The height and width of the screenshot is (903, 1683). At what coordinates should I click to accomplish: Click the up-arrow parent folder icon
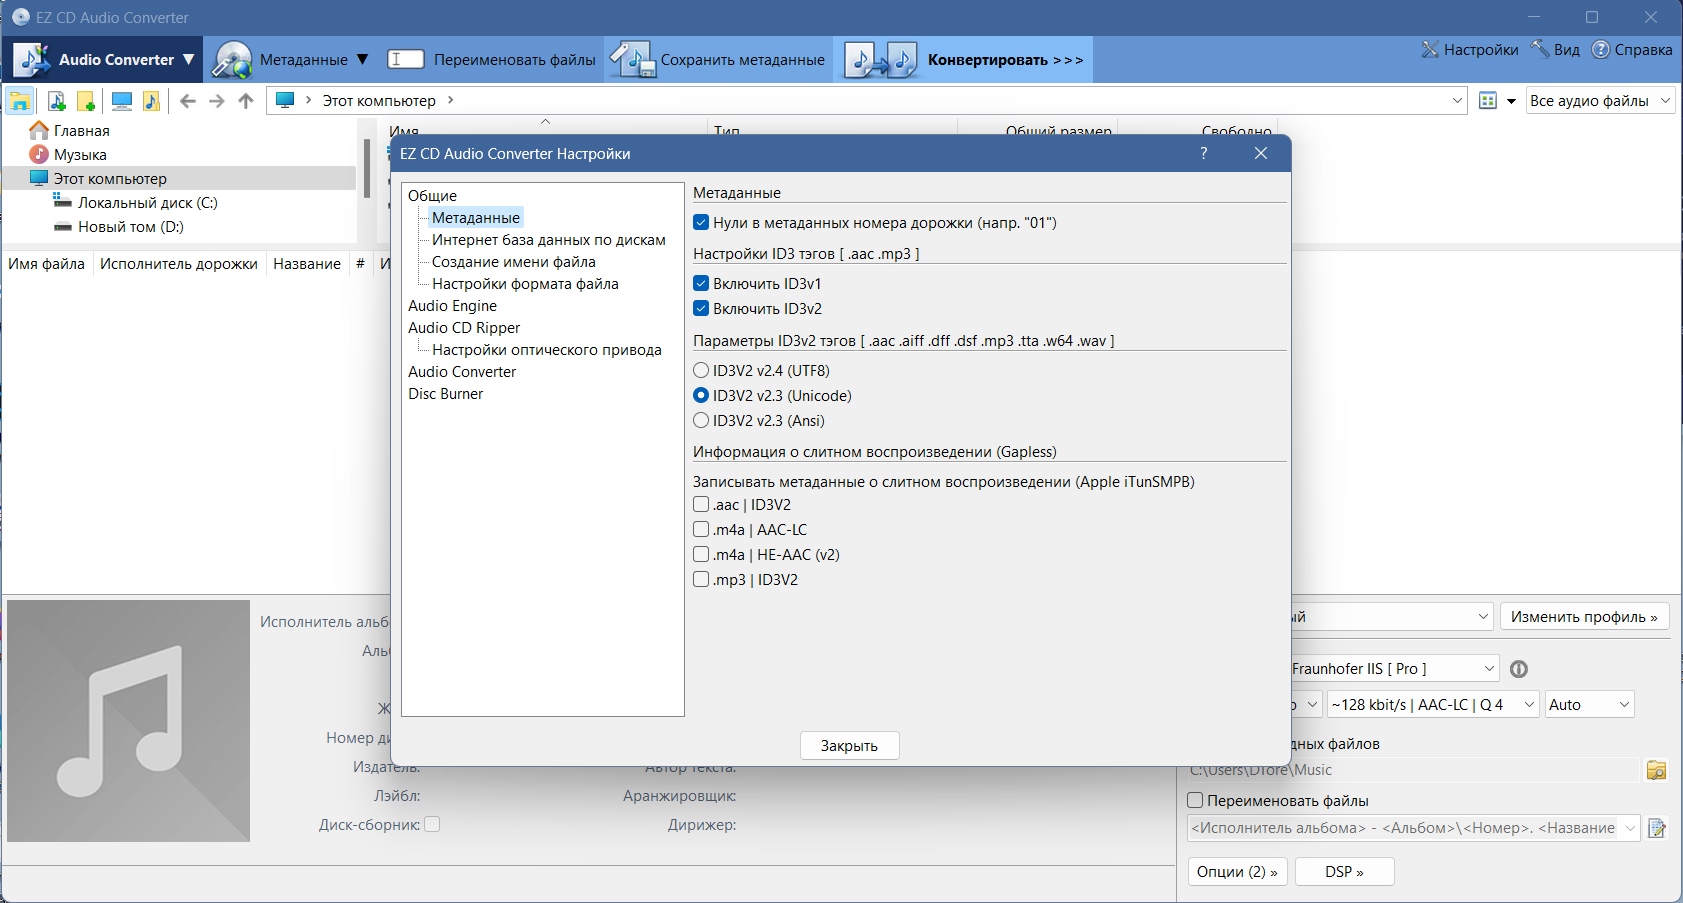pos(246,100)
